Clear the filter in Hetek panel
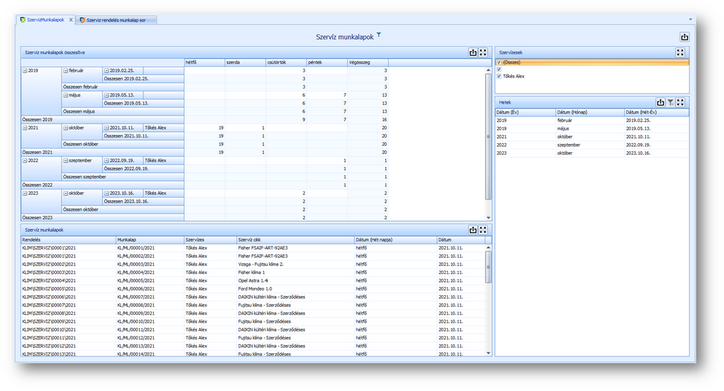The height and width of the screenshot is (391, 724). pyautogui.click(x=670, y=102)
